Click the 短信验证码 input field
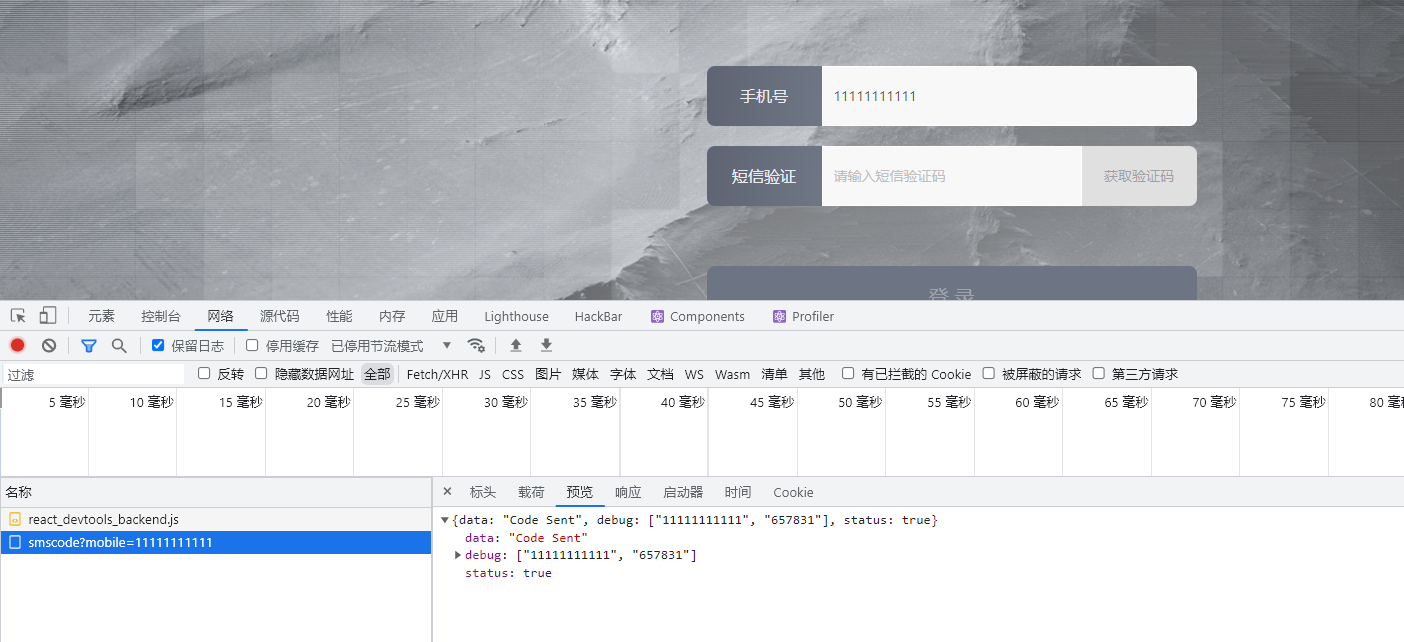1404x642 pixels. click(950, 176)
